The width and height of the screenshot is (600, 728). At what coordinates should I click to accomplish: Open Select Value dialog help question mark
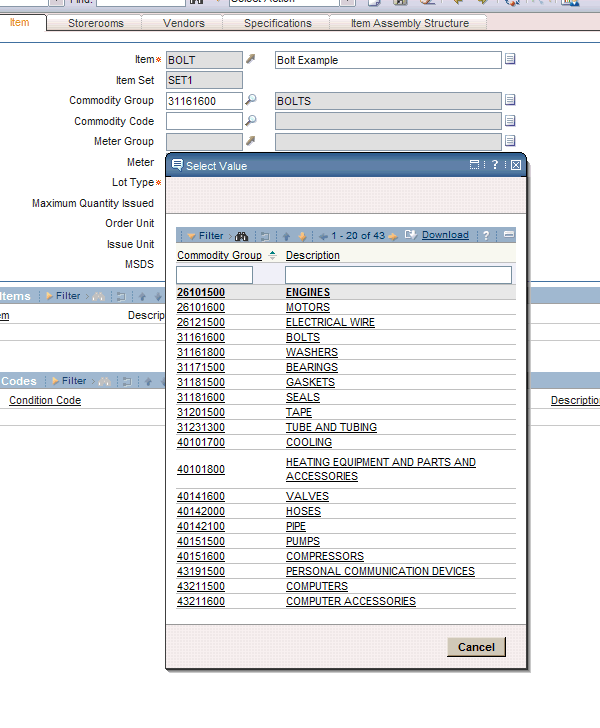[x=495, y=165]
